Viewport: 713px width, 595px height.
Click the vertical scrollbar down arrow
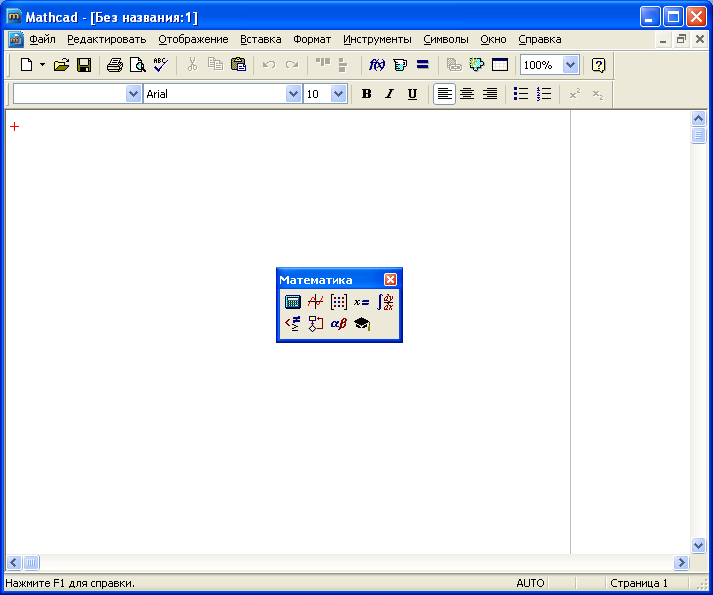point(698,545)
